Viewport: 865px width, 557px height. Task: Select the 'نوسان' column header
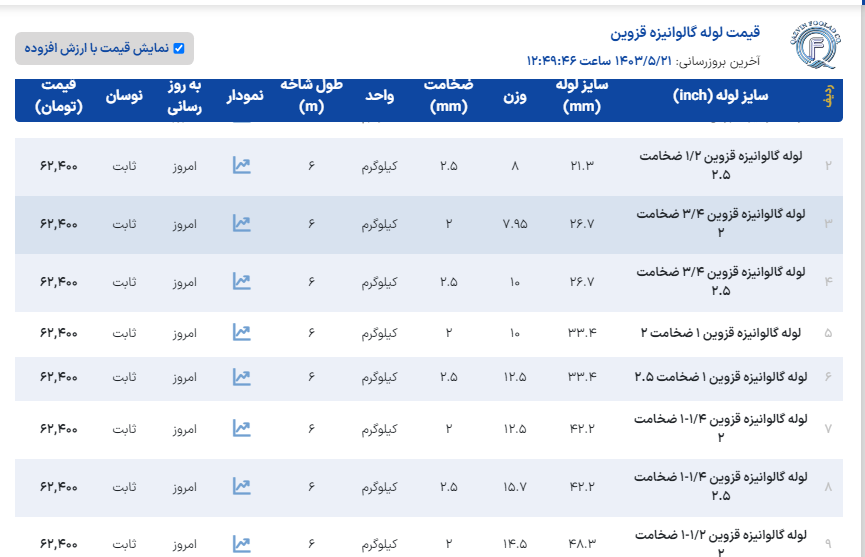point(125,97)
